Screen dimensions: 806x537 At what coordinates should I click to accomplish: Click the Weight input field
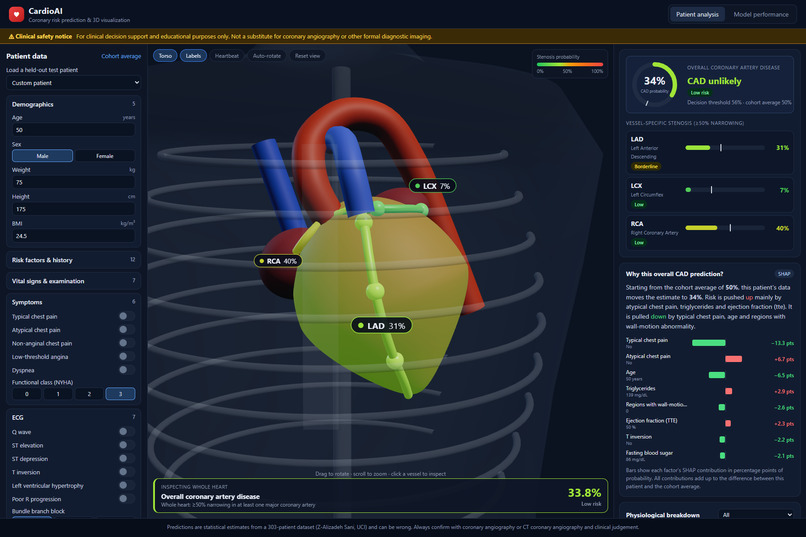[x=74, y=182]
